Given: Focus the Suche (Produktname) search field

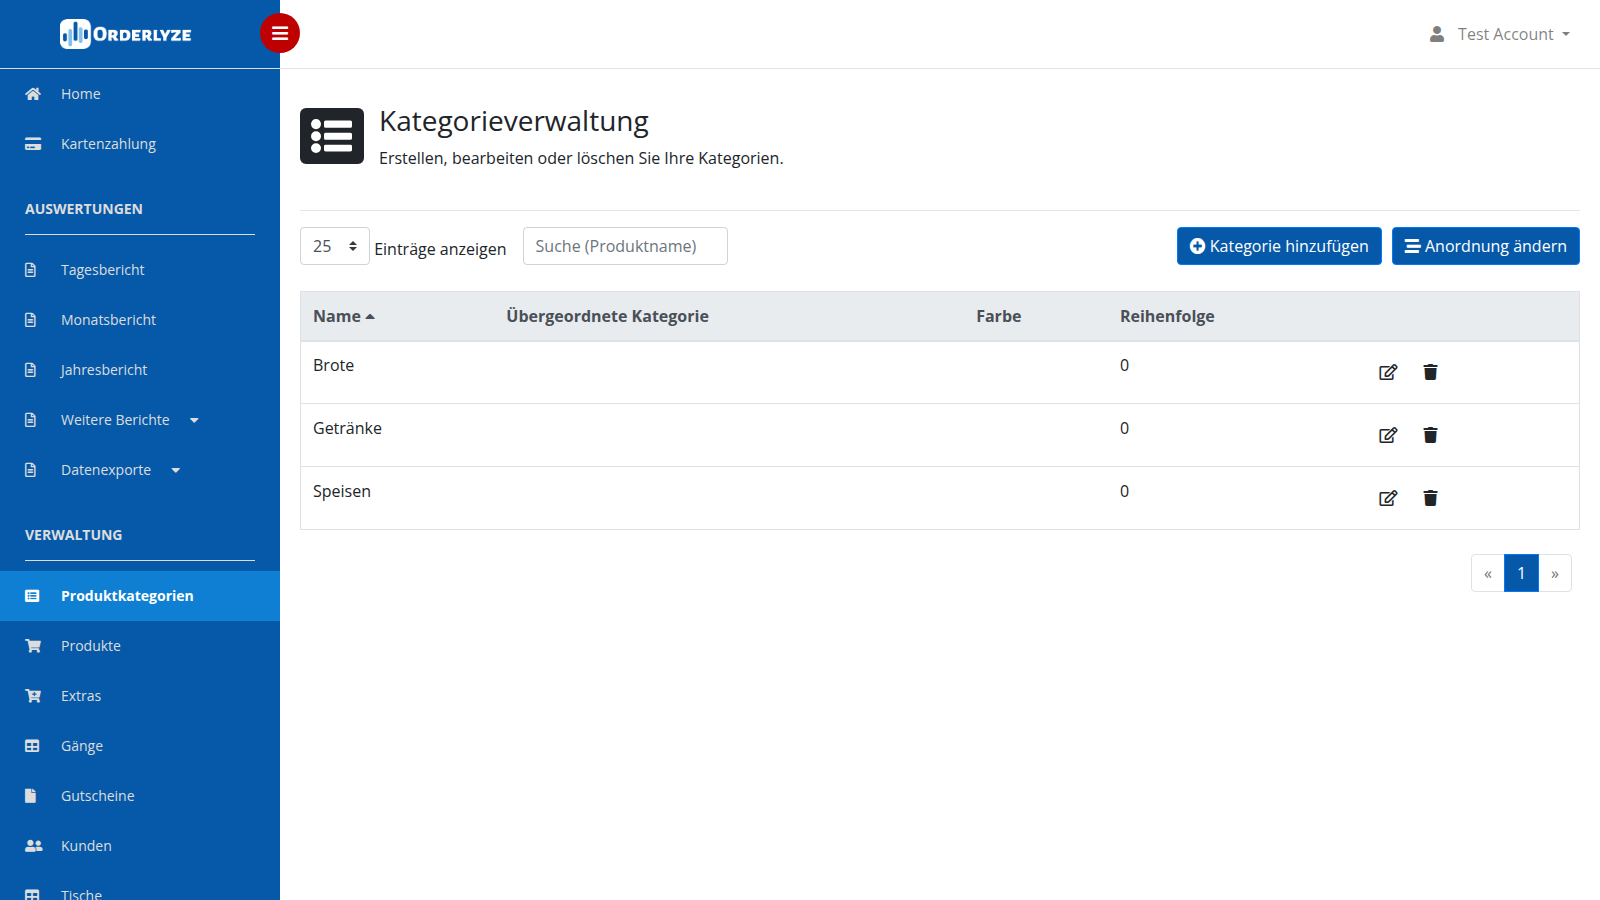Looking at the screenshot, I should pyautogui.click(x=625, y=246).
